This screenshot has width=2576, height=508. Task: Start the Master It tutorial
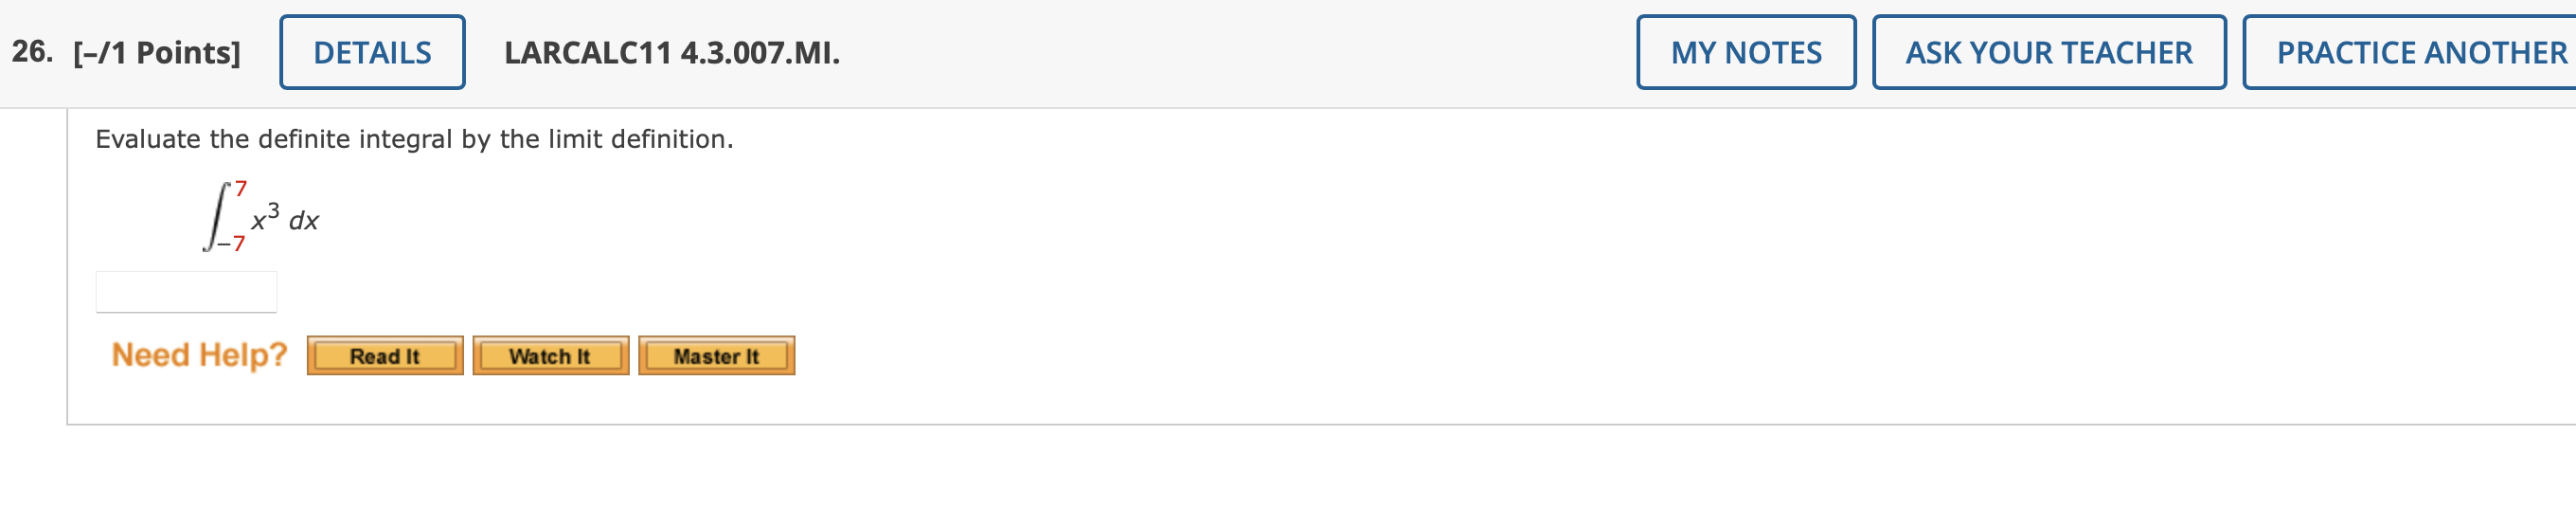pos(717,356)
